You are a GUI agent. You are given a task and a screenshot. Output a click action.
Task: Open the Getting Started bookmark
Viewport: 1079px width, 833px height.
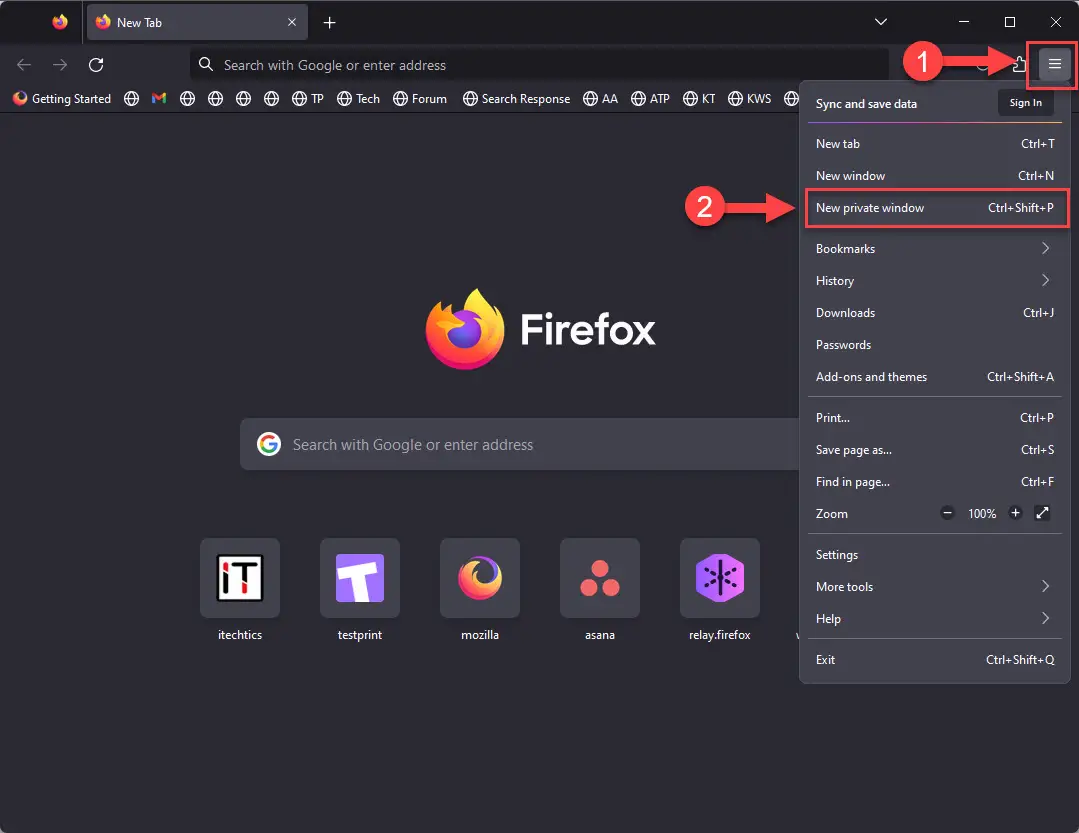point(62,98)
